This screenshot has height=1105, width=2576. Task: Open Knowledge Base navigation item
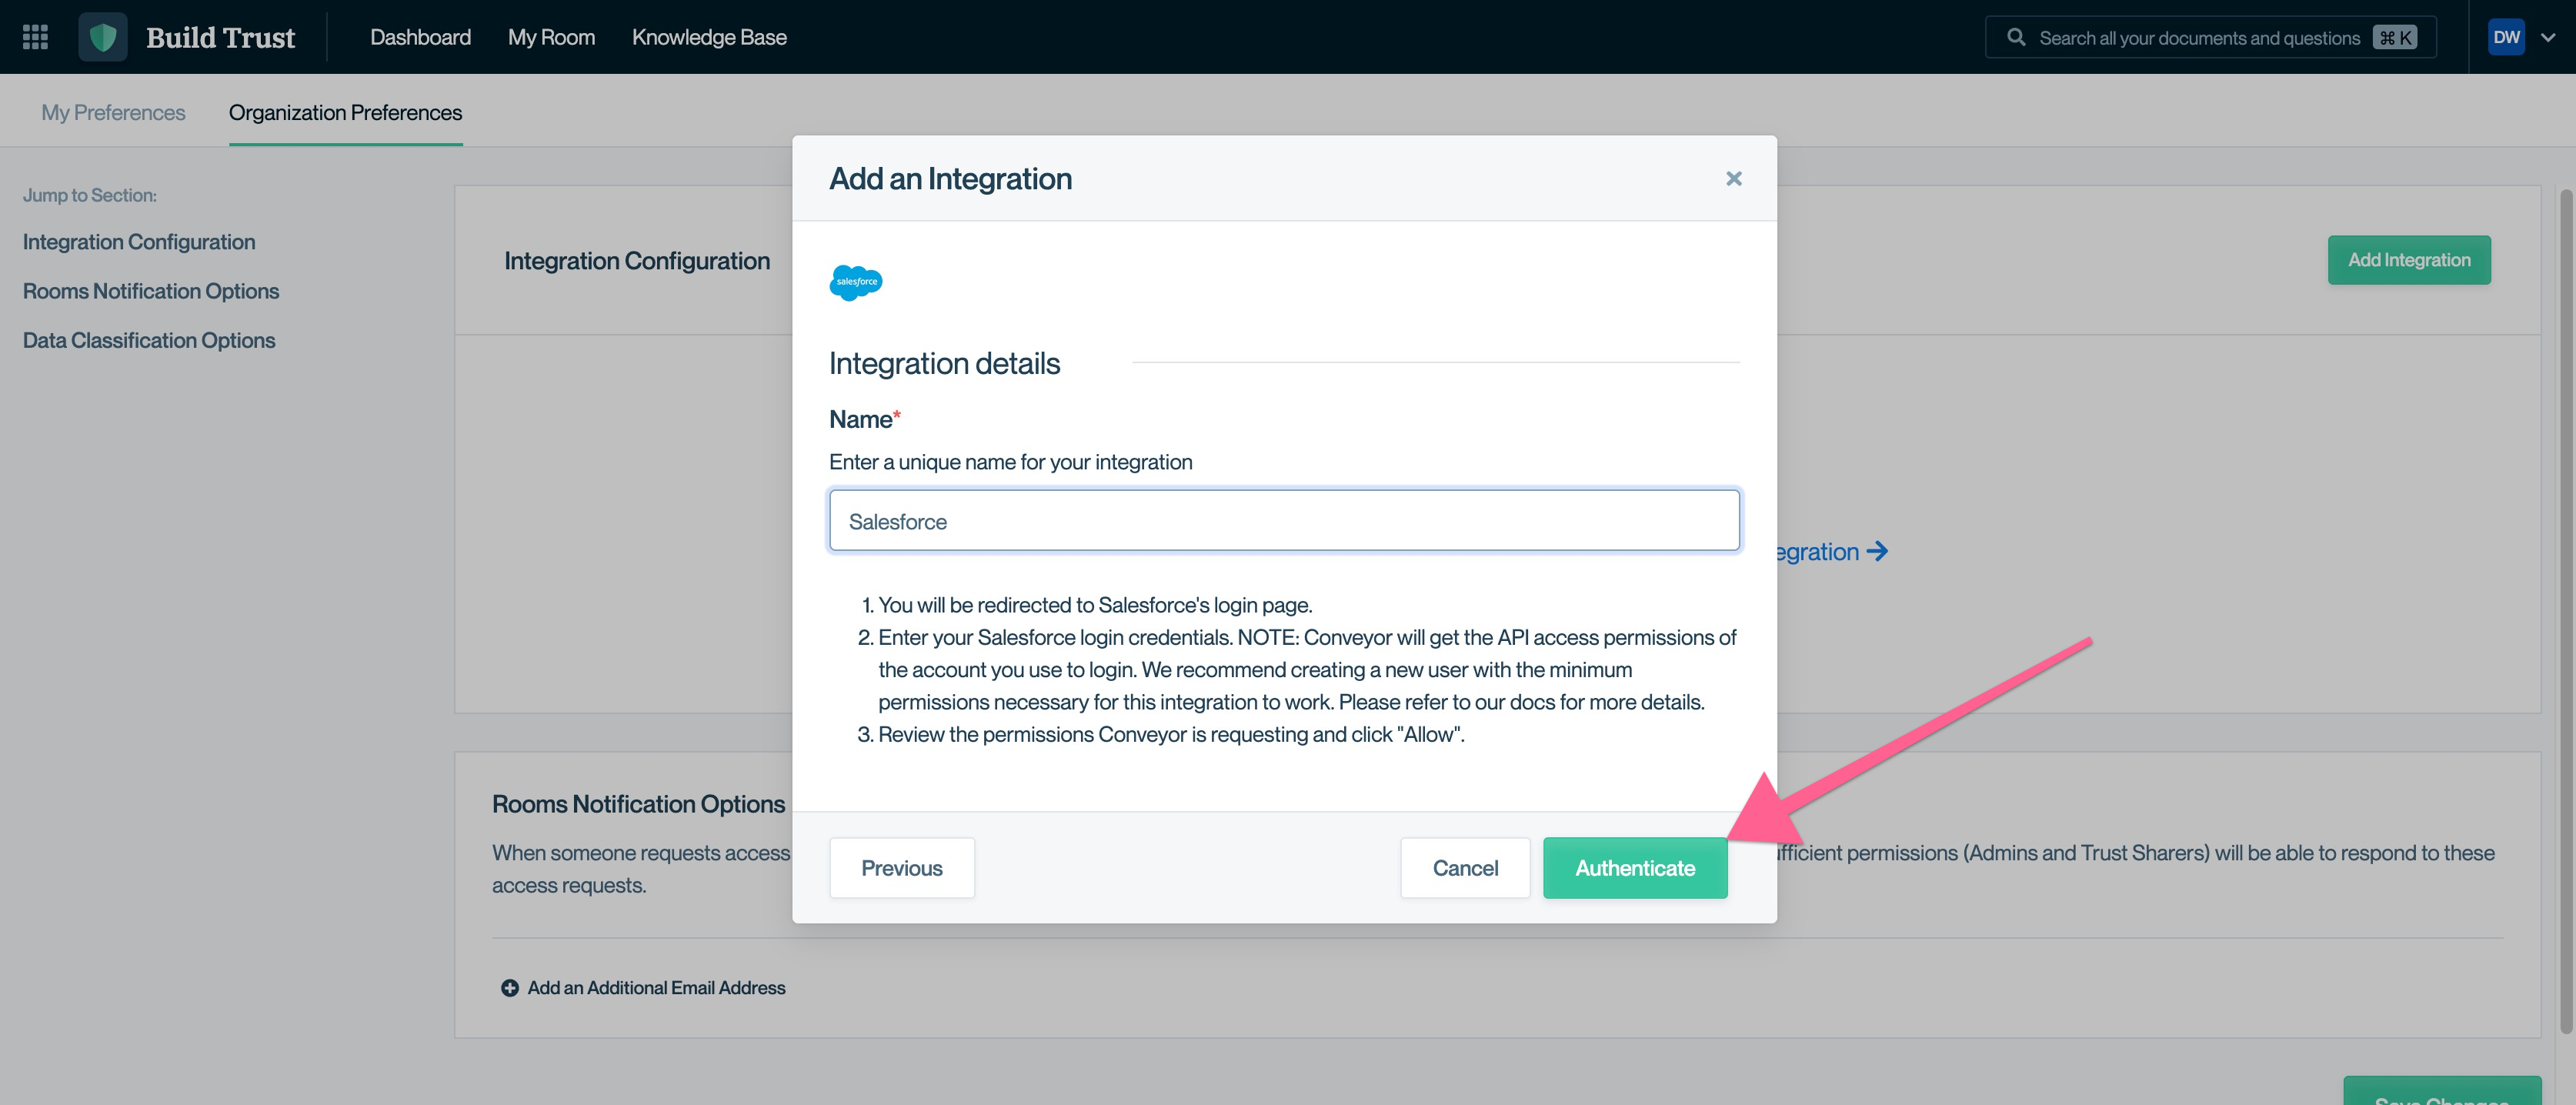pos(709,37)
